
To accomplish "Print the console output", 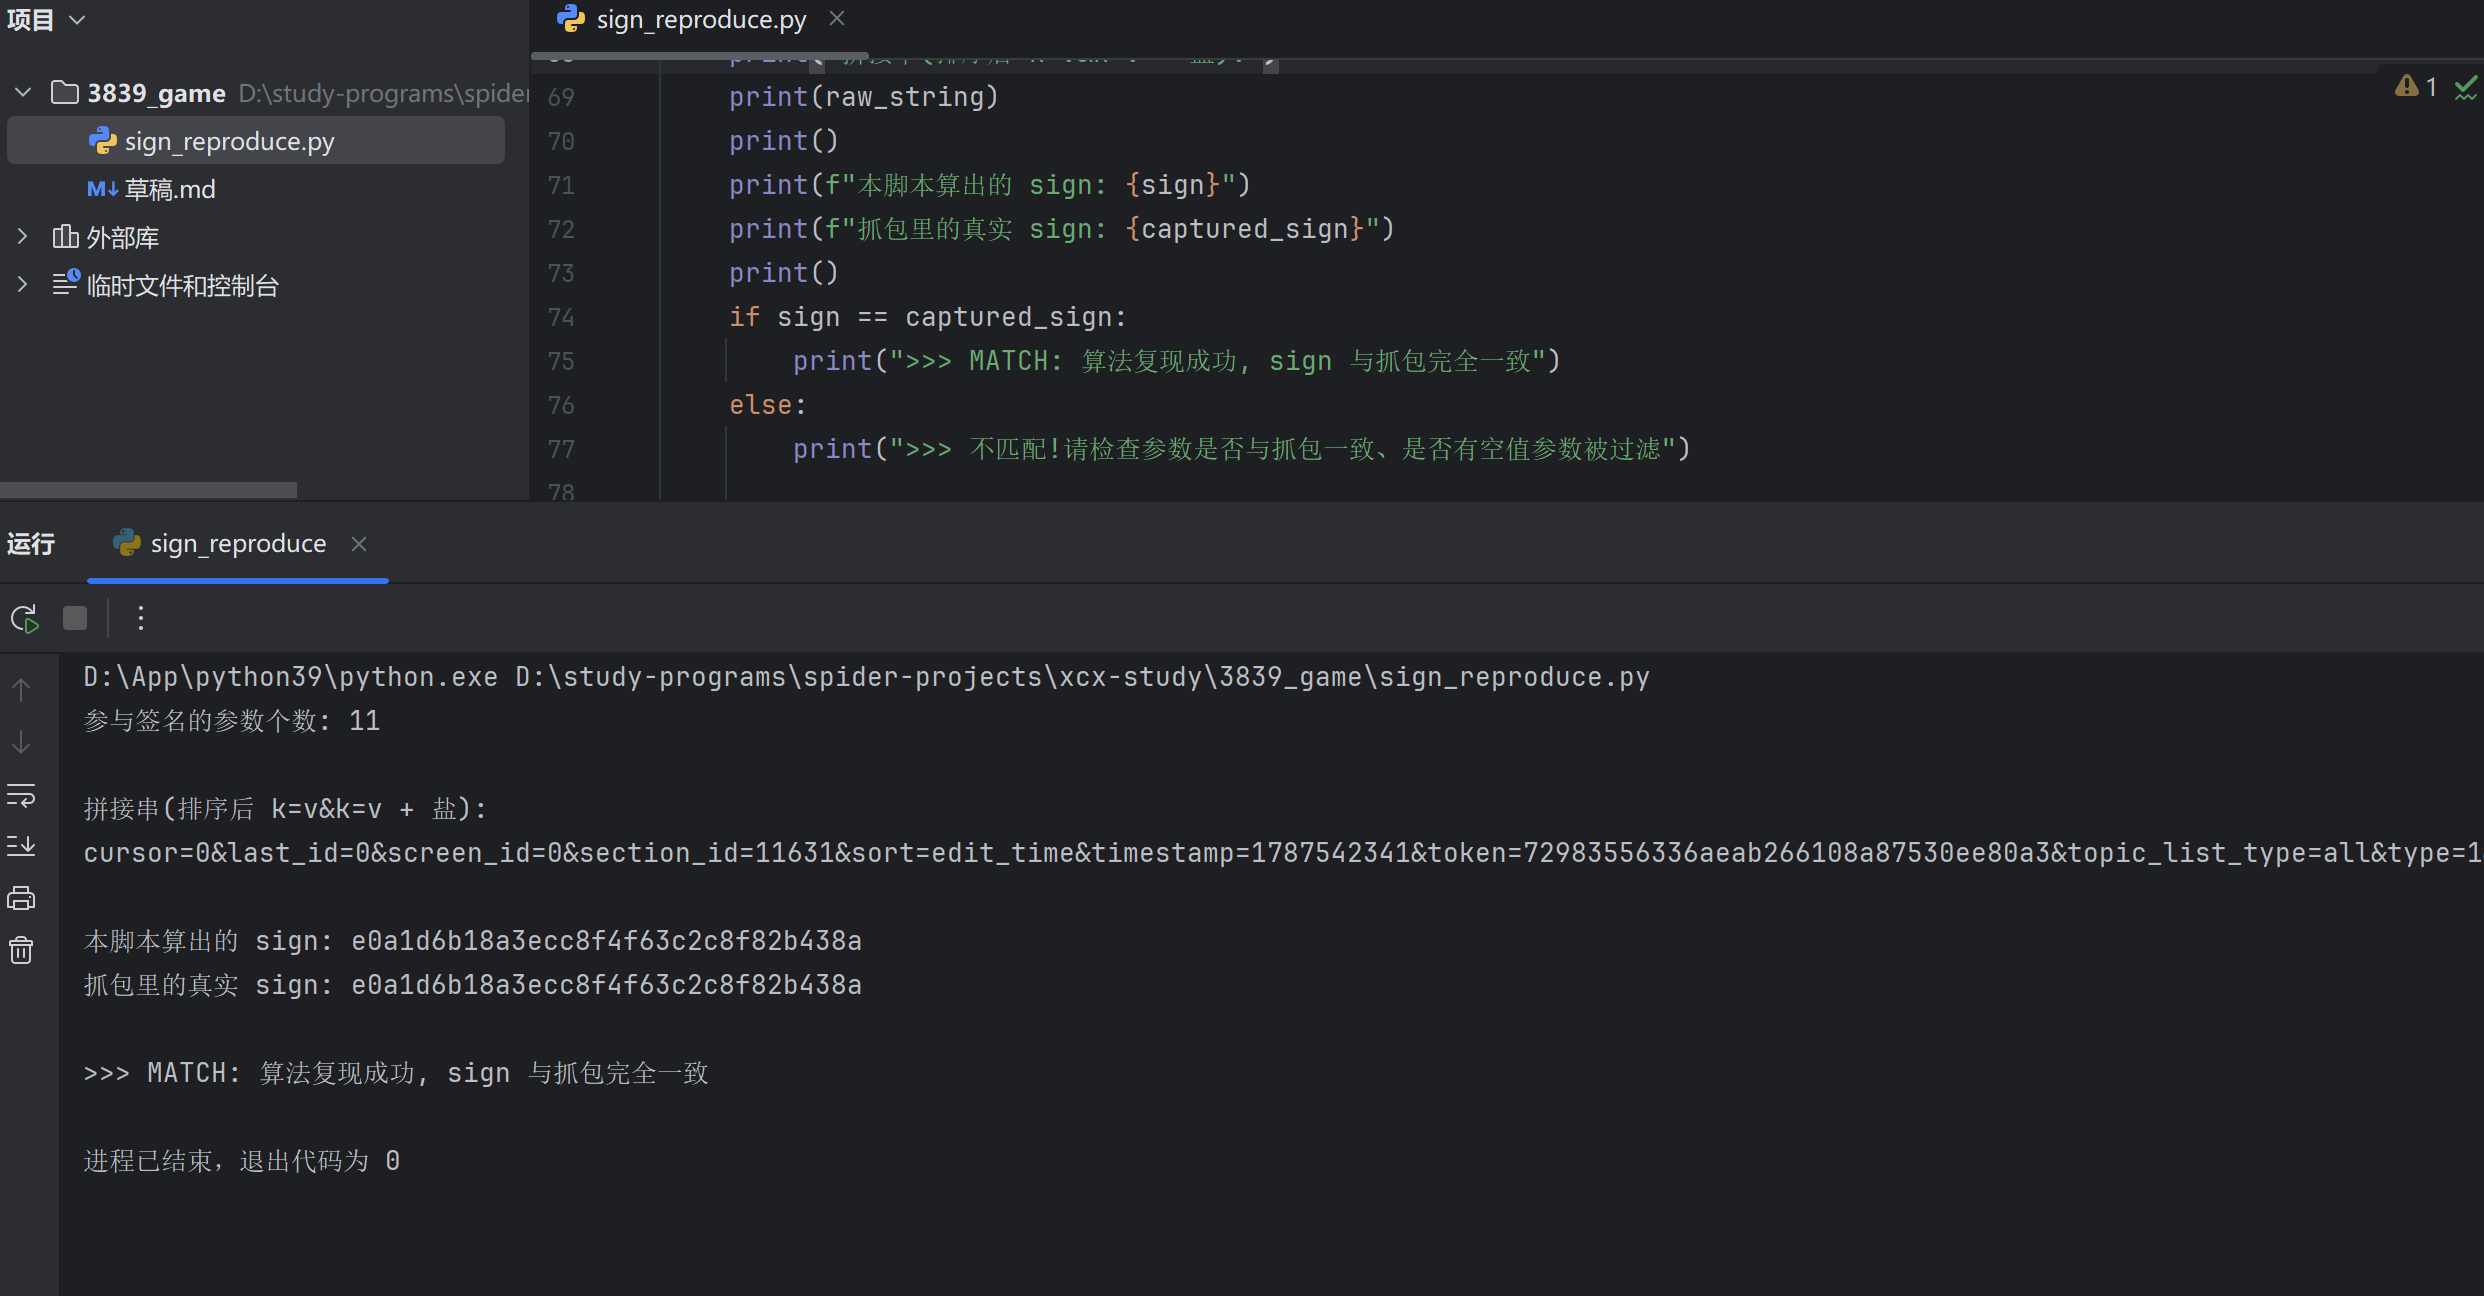I will [x=21, y=898].
